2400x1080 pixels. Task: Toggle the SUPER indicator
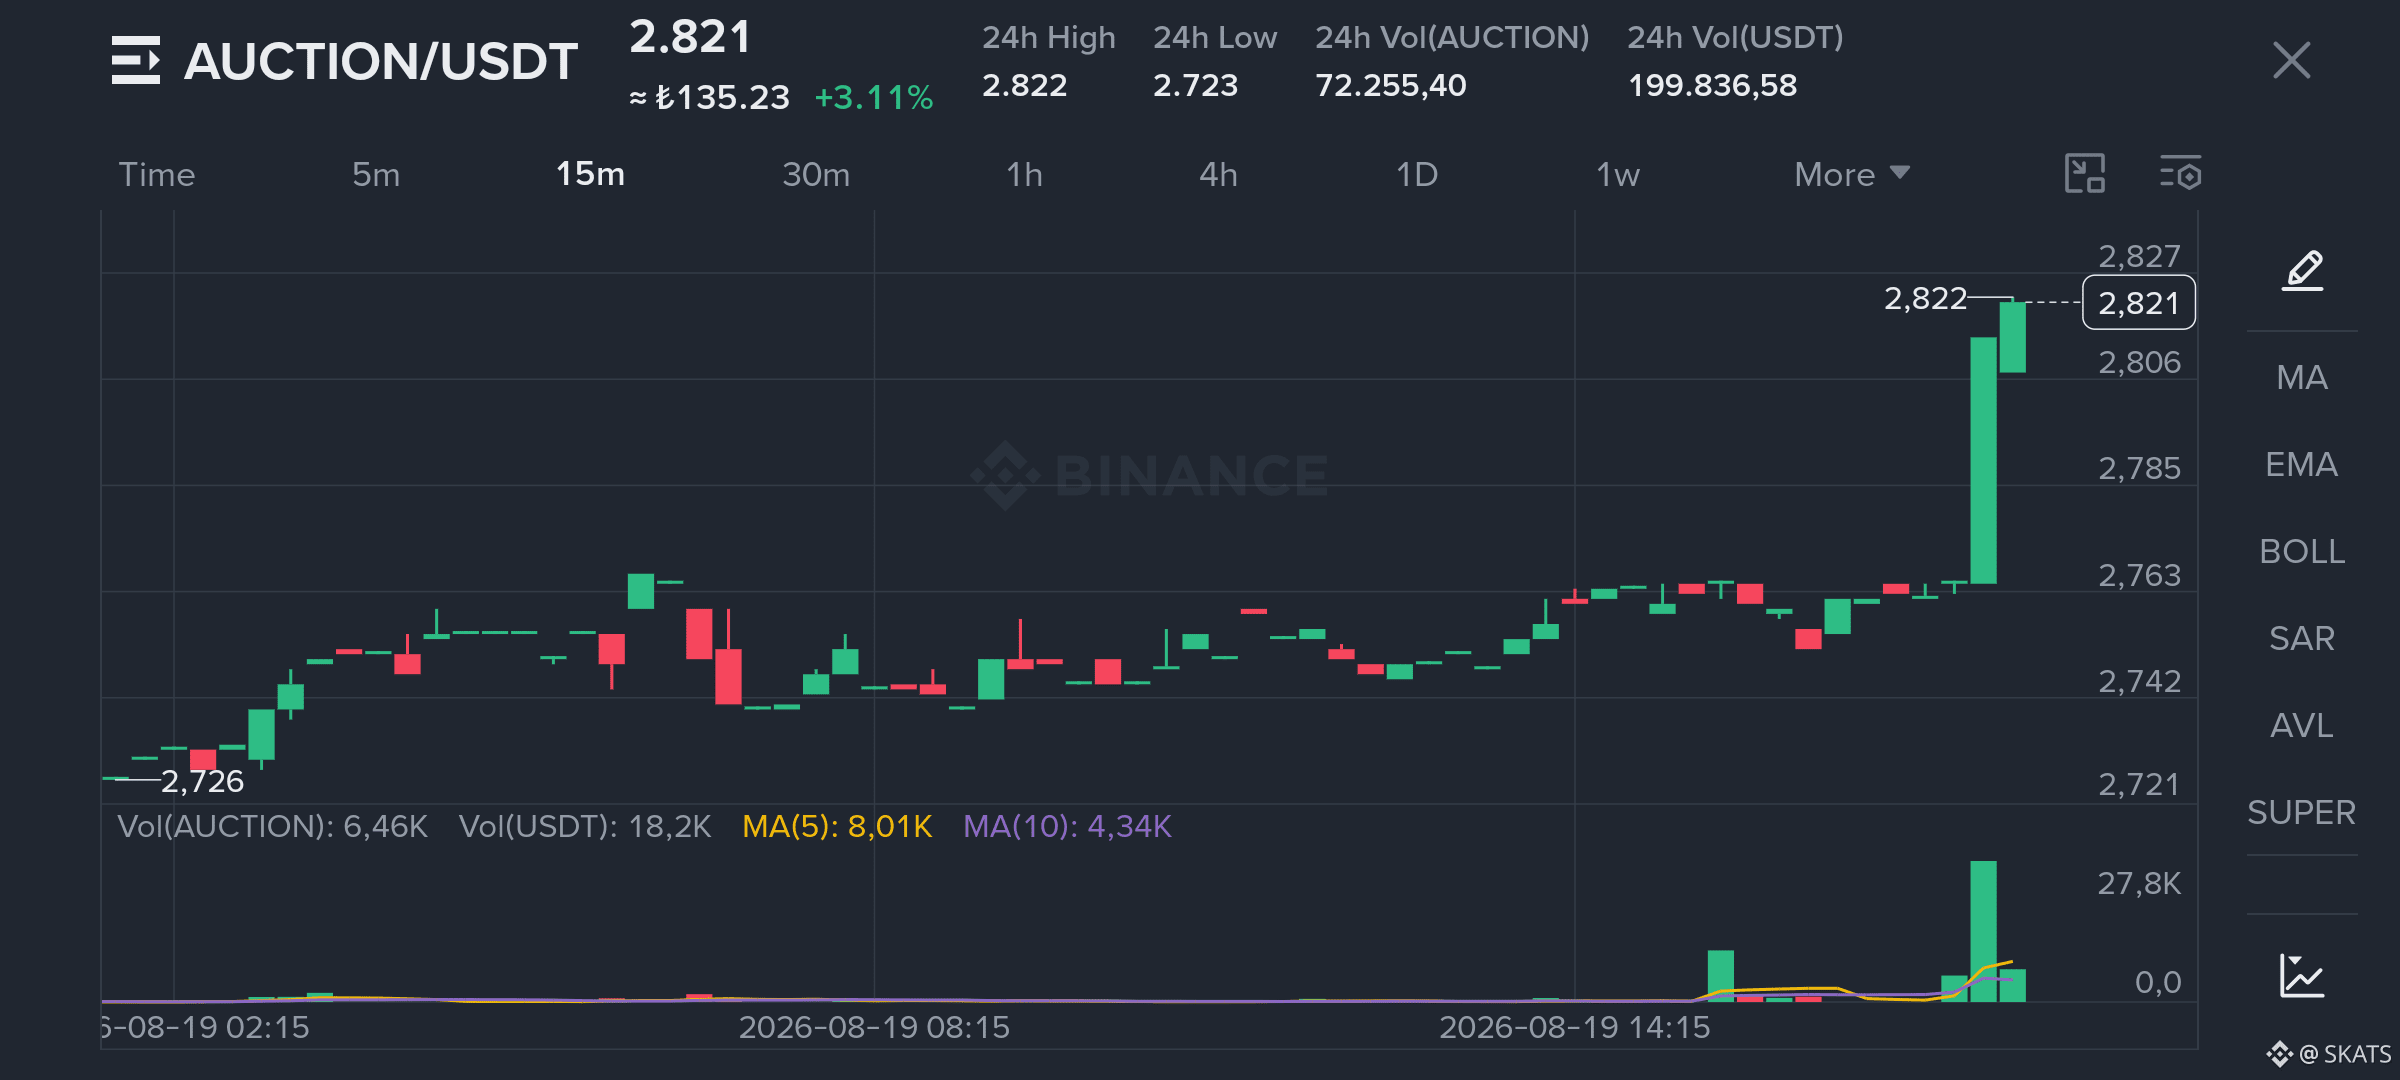click(x=2302, y=813)
